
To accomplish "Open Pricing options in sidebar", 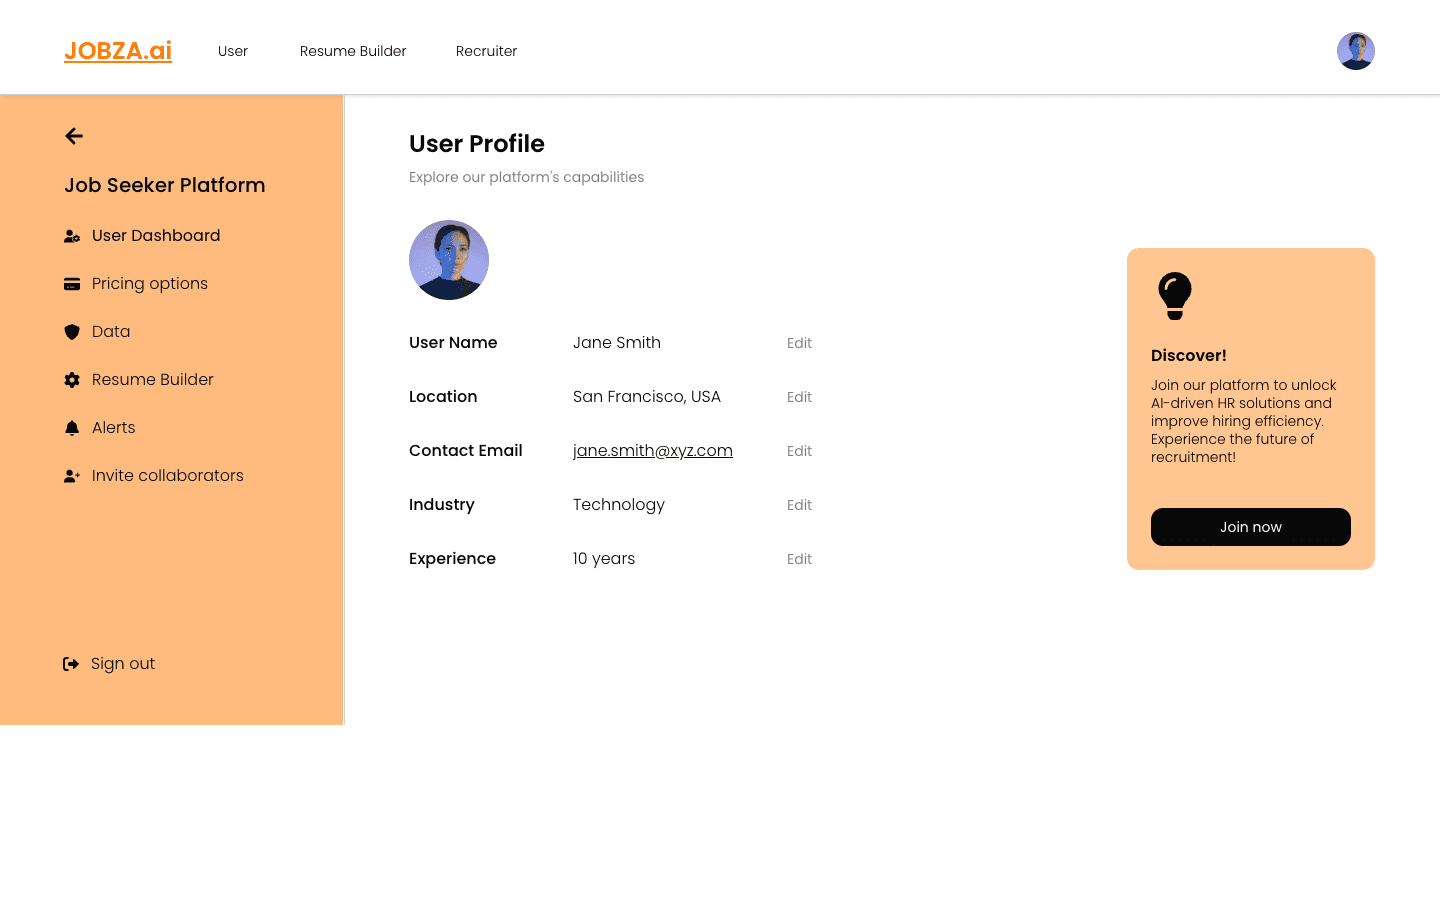I will click(x=150, y=284).
